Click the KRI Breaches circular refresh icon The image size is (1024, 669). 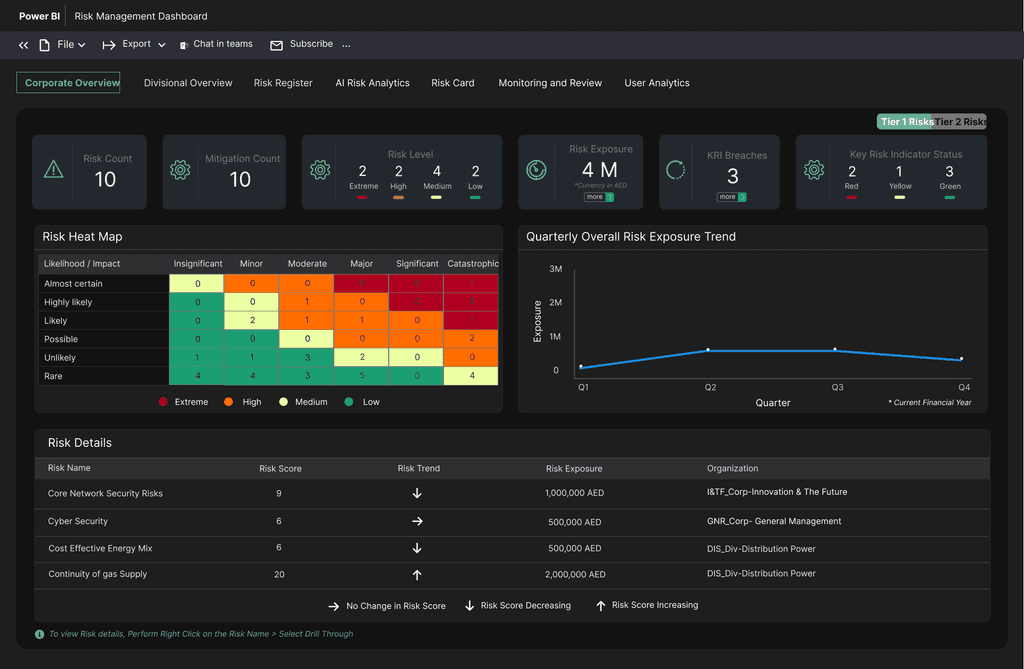coord(676,170)
